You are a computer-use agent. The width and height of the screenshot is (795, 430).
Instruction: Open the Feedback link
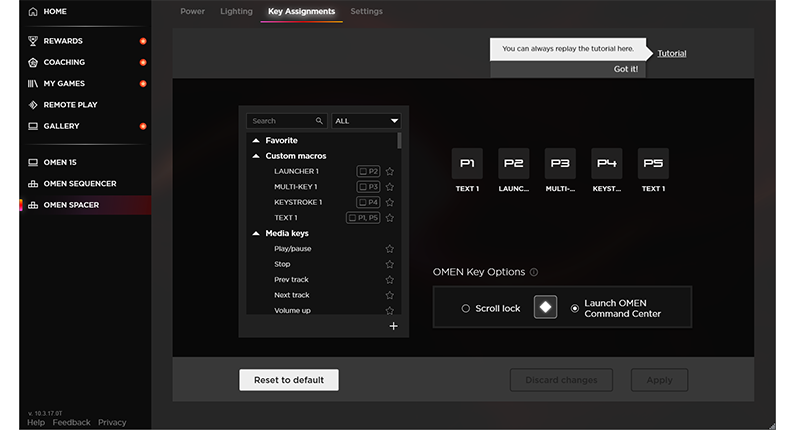pos(71,422)
